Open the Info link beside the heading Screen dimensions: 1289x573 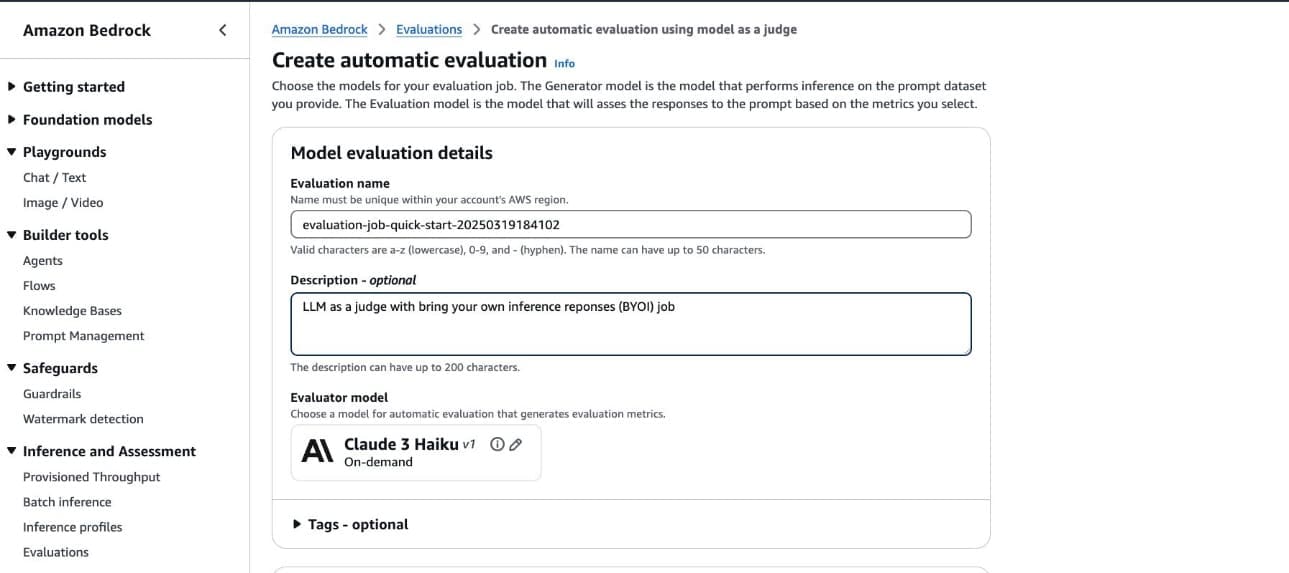point(564,63)
